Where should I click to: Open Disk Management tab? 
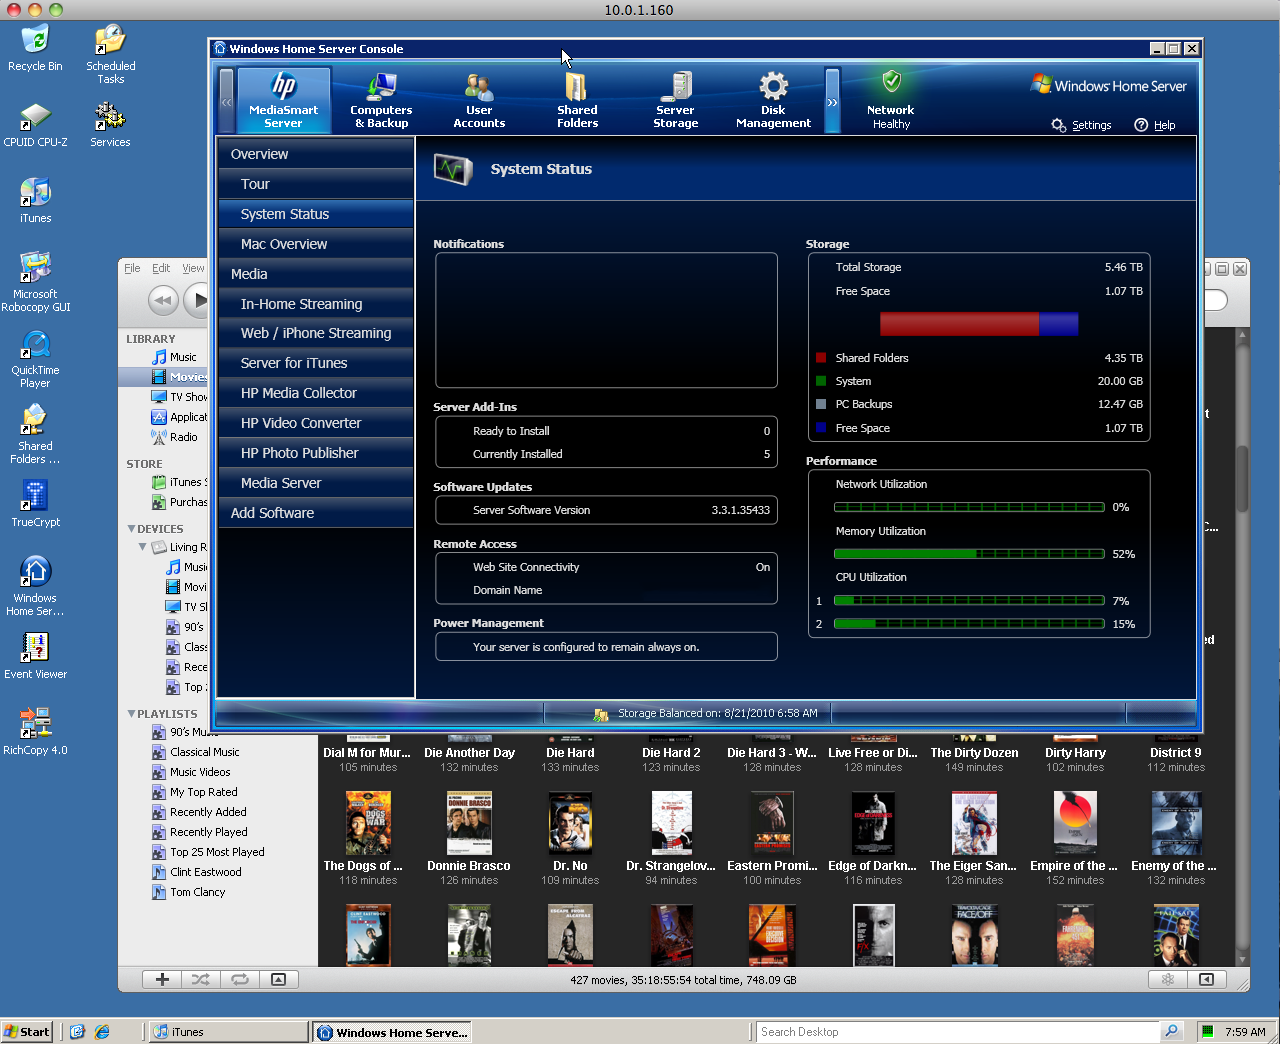tap(773, 100)
